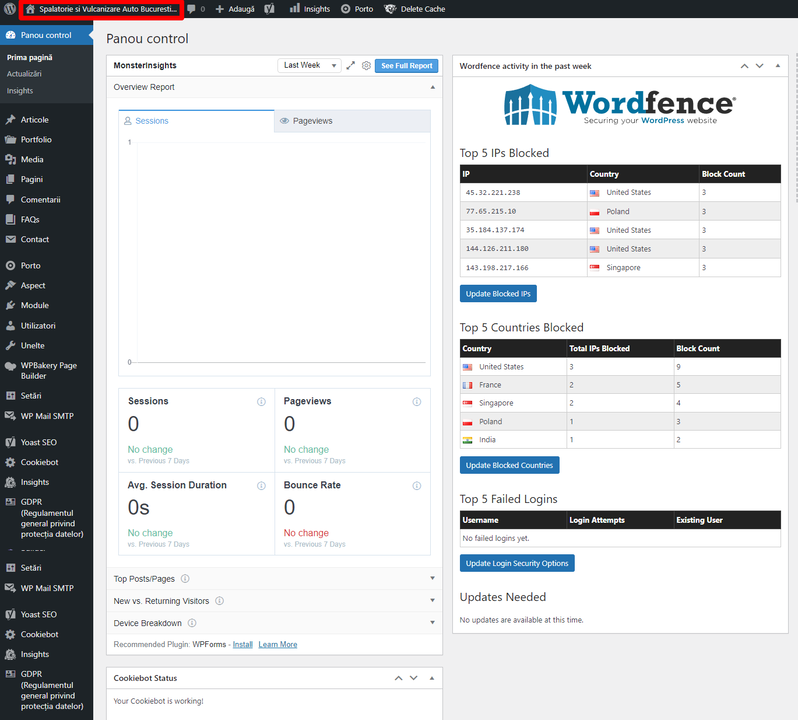Click the Pagini pages icon in sidebar

point(10,179)
